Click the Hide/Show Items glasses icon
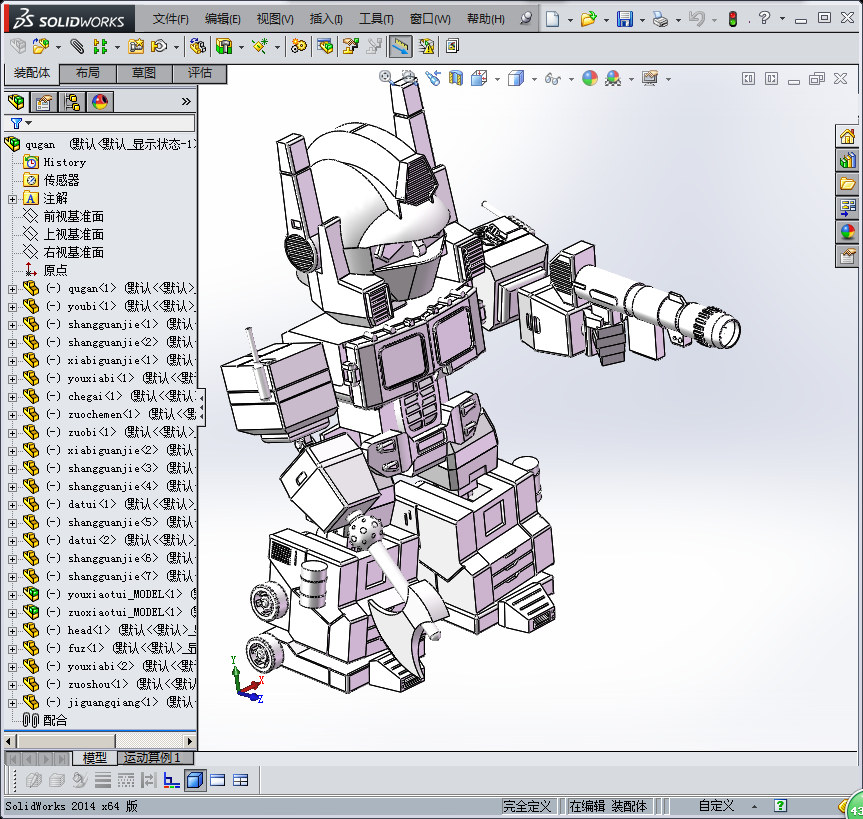Screen dimensions: 863x819 [553, 79]
